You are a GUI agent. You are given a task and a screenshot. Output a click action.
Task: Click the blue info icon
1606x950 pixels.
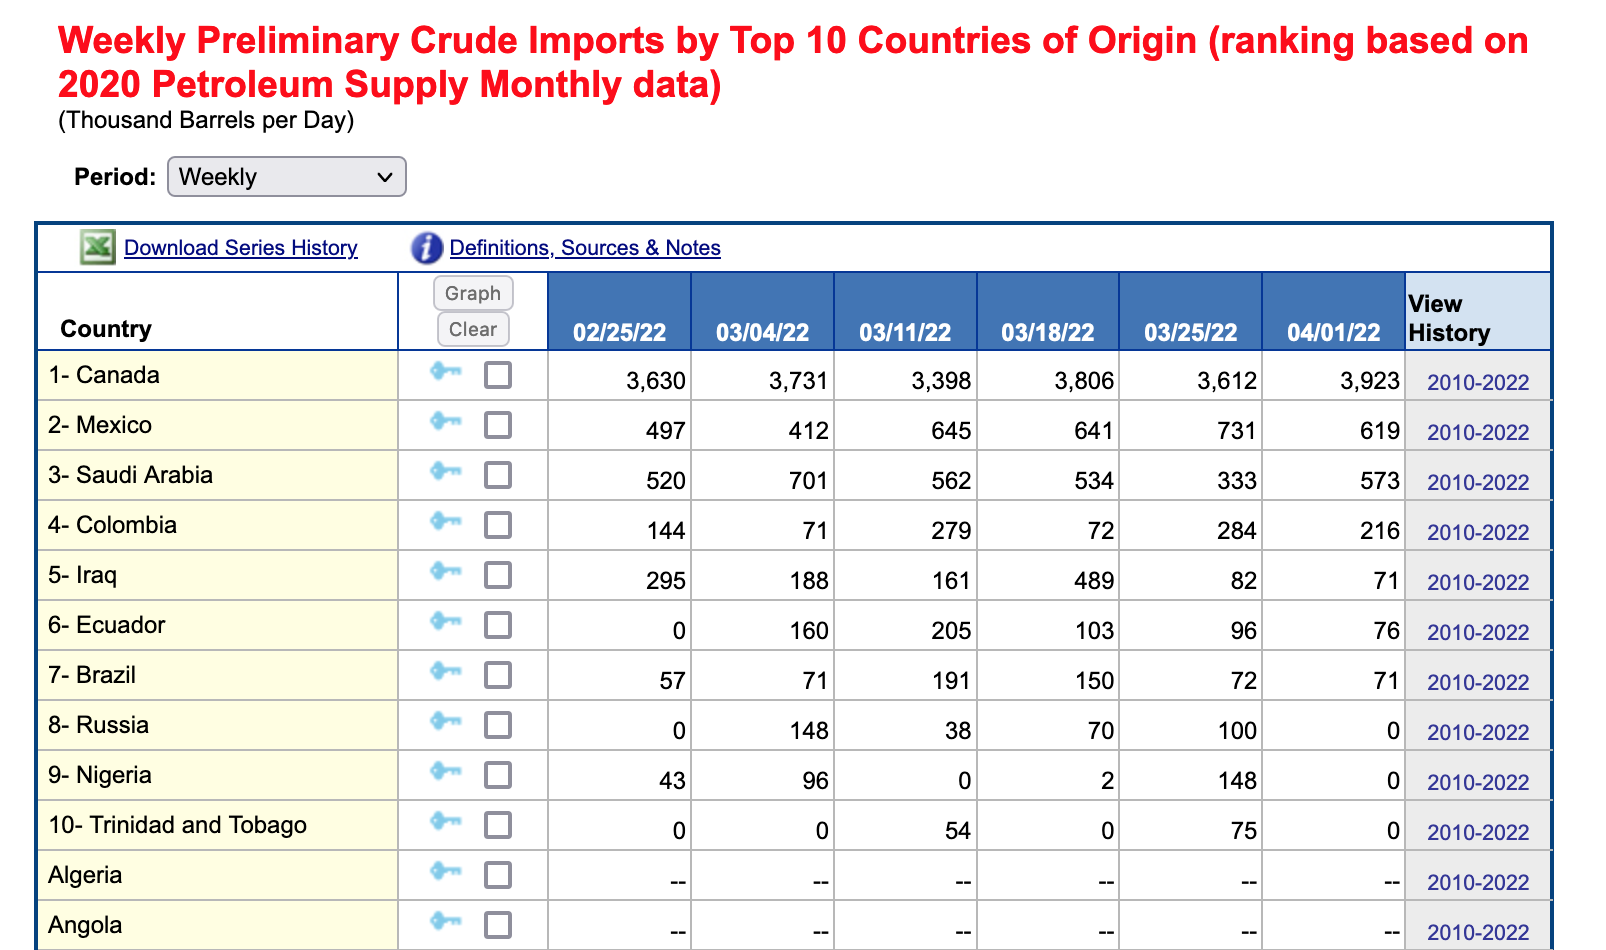coord(427,248)
